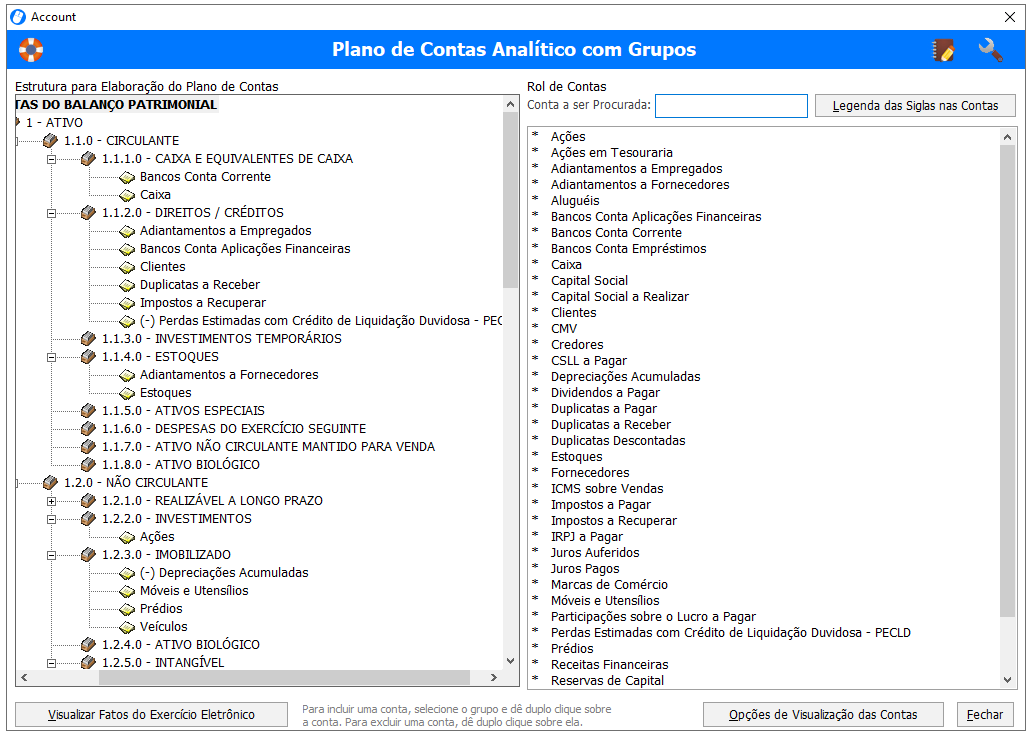Click tree vertical scrollbar down arrow
This screenshot has width=1036, height=743.
[x=510, y=660]
